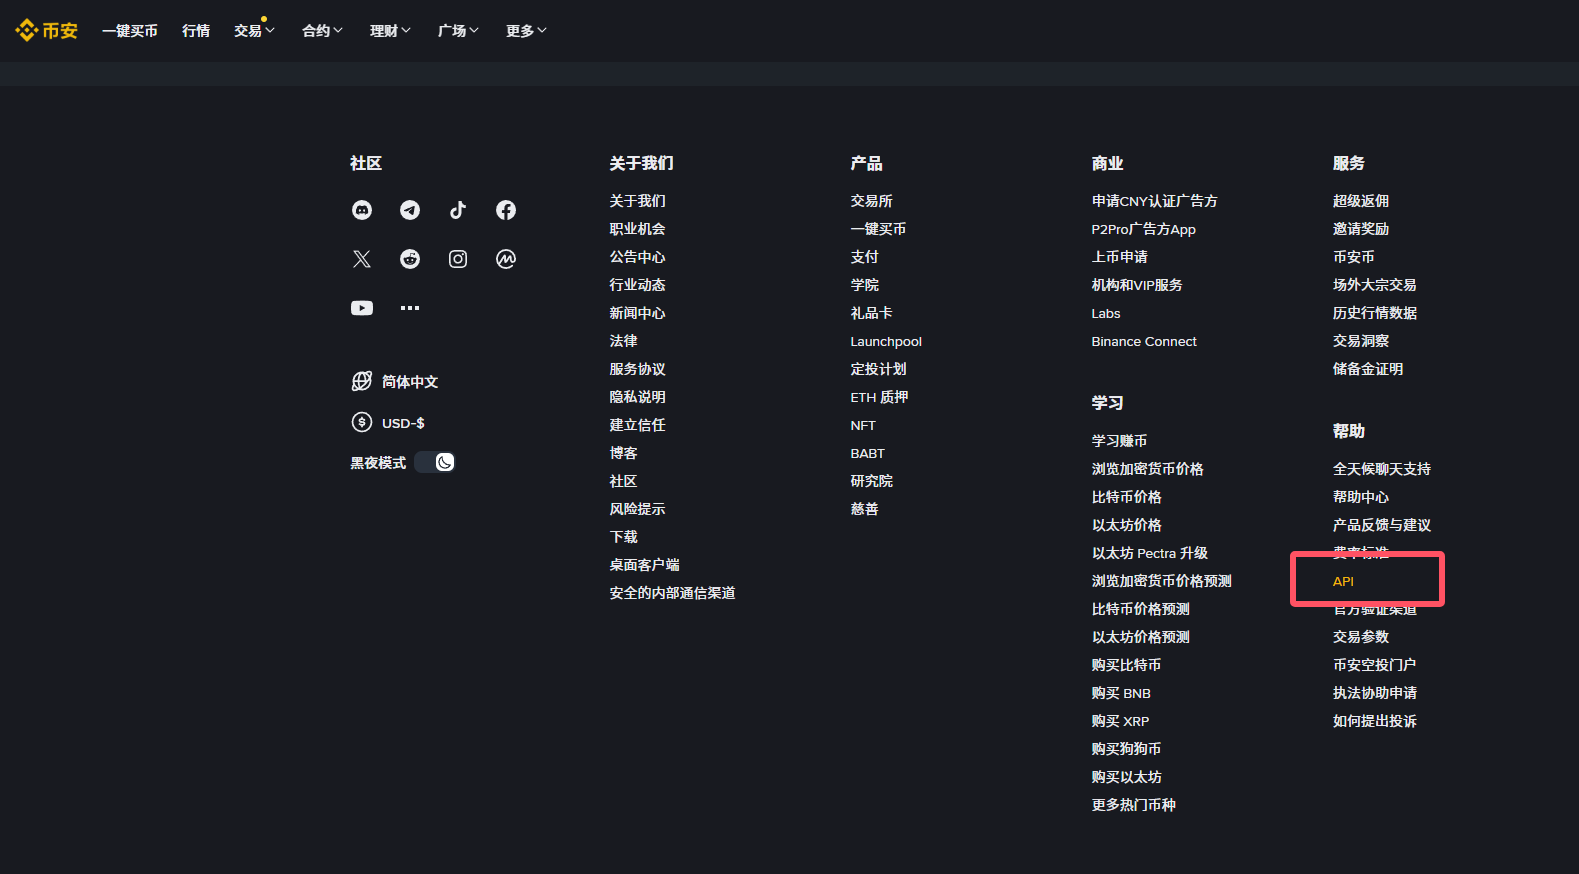
Task: Open the 购买 XRP link
Action: (1120, 721)
